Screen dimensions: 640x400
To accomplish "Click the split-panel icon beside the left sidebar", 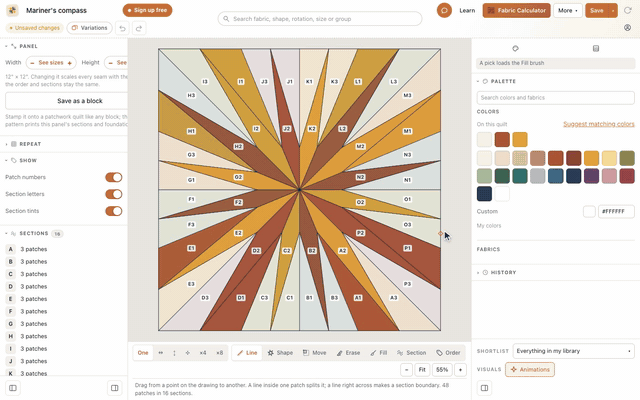I will pyautogui.click(x=115, y=388).
